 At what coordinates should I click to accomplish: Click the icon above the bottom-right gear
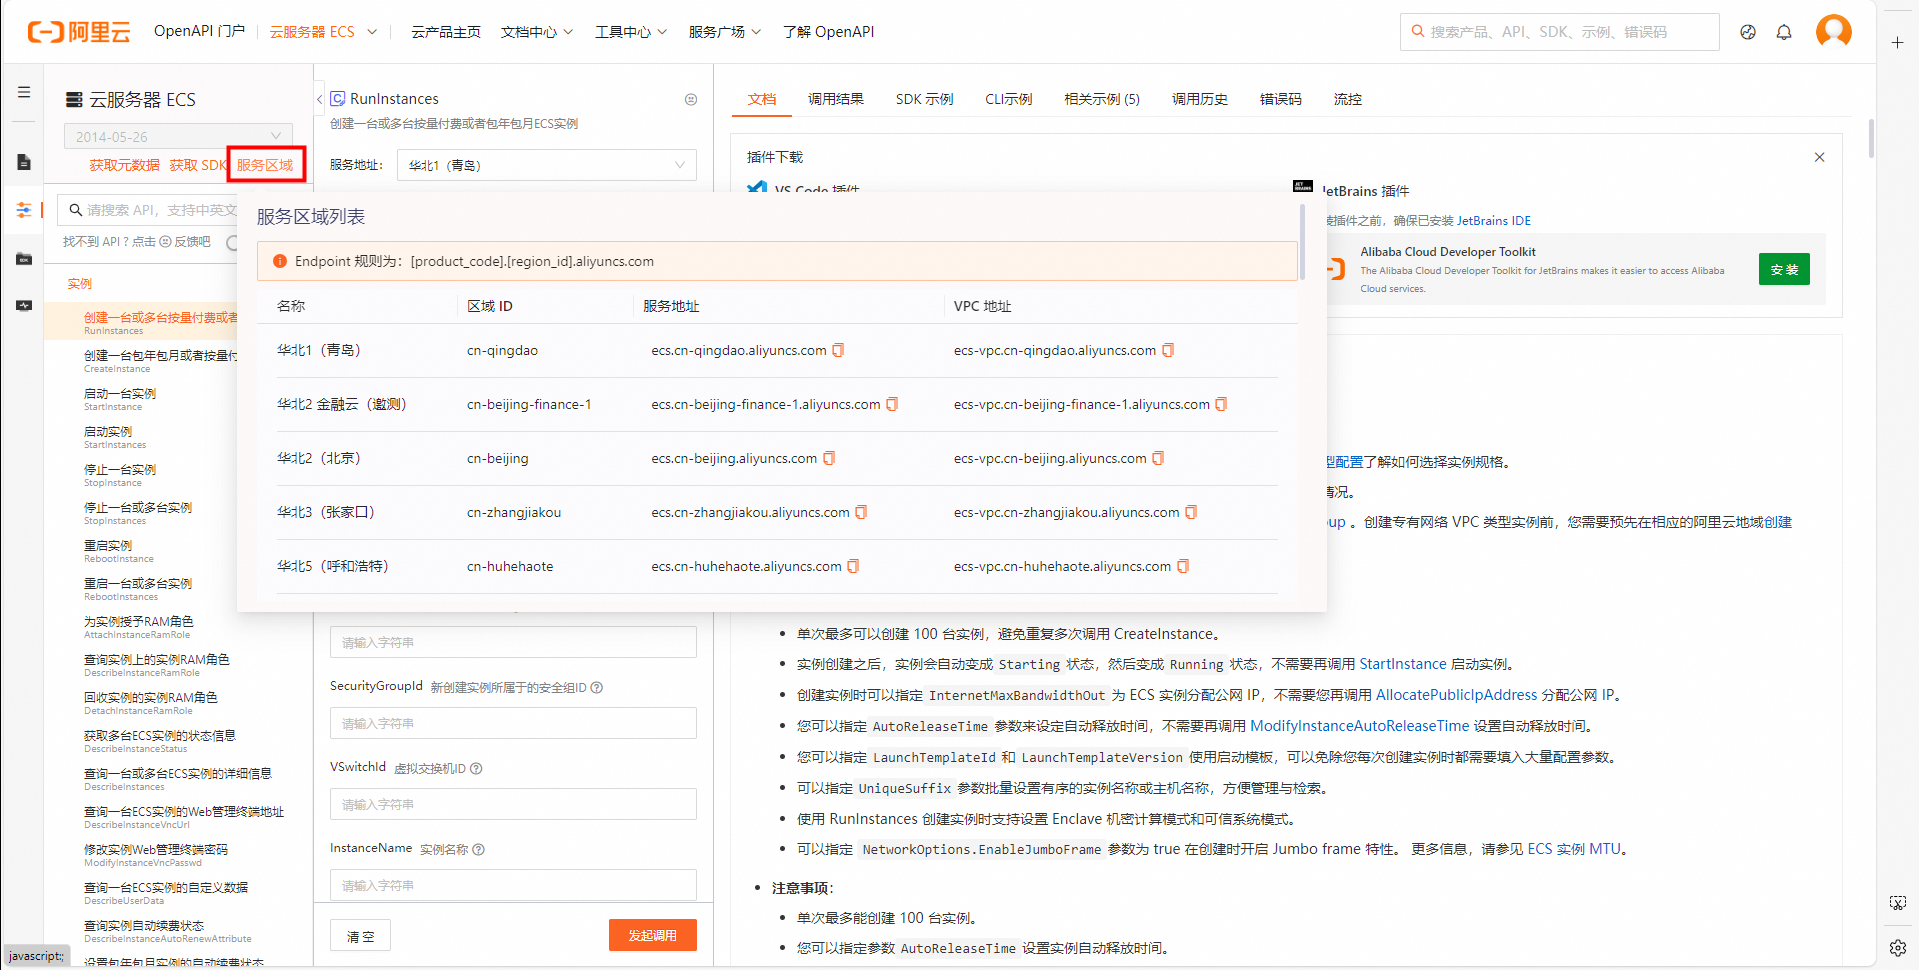pyautogui.click(x=1898, y=903)
